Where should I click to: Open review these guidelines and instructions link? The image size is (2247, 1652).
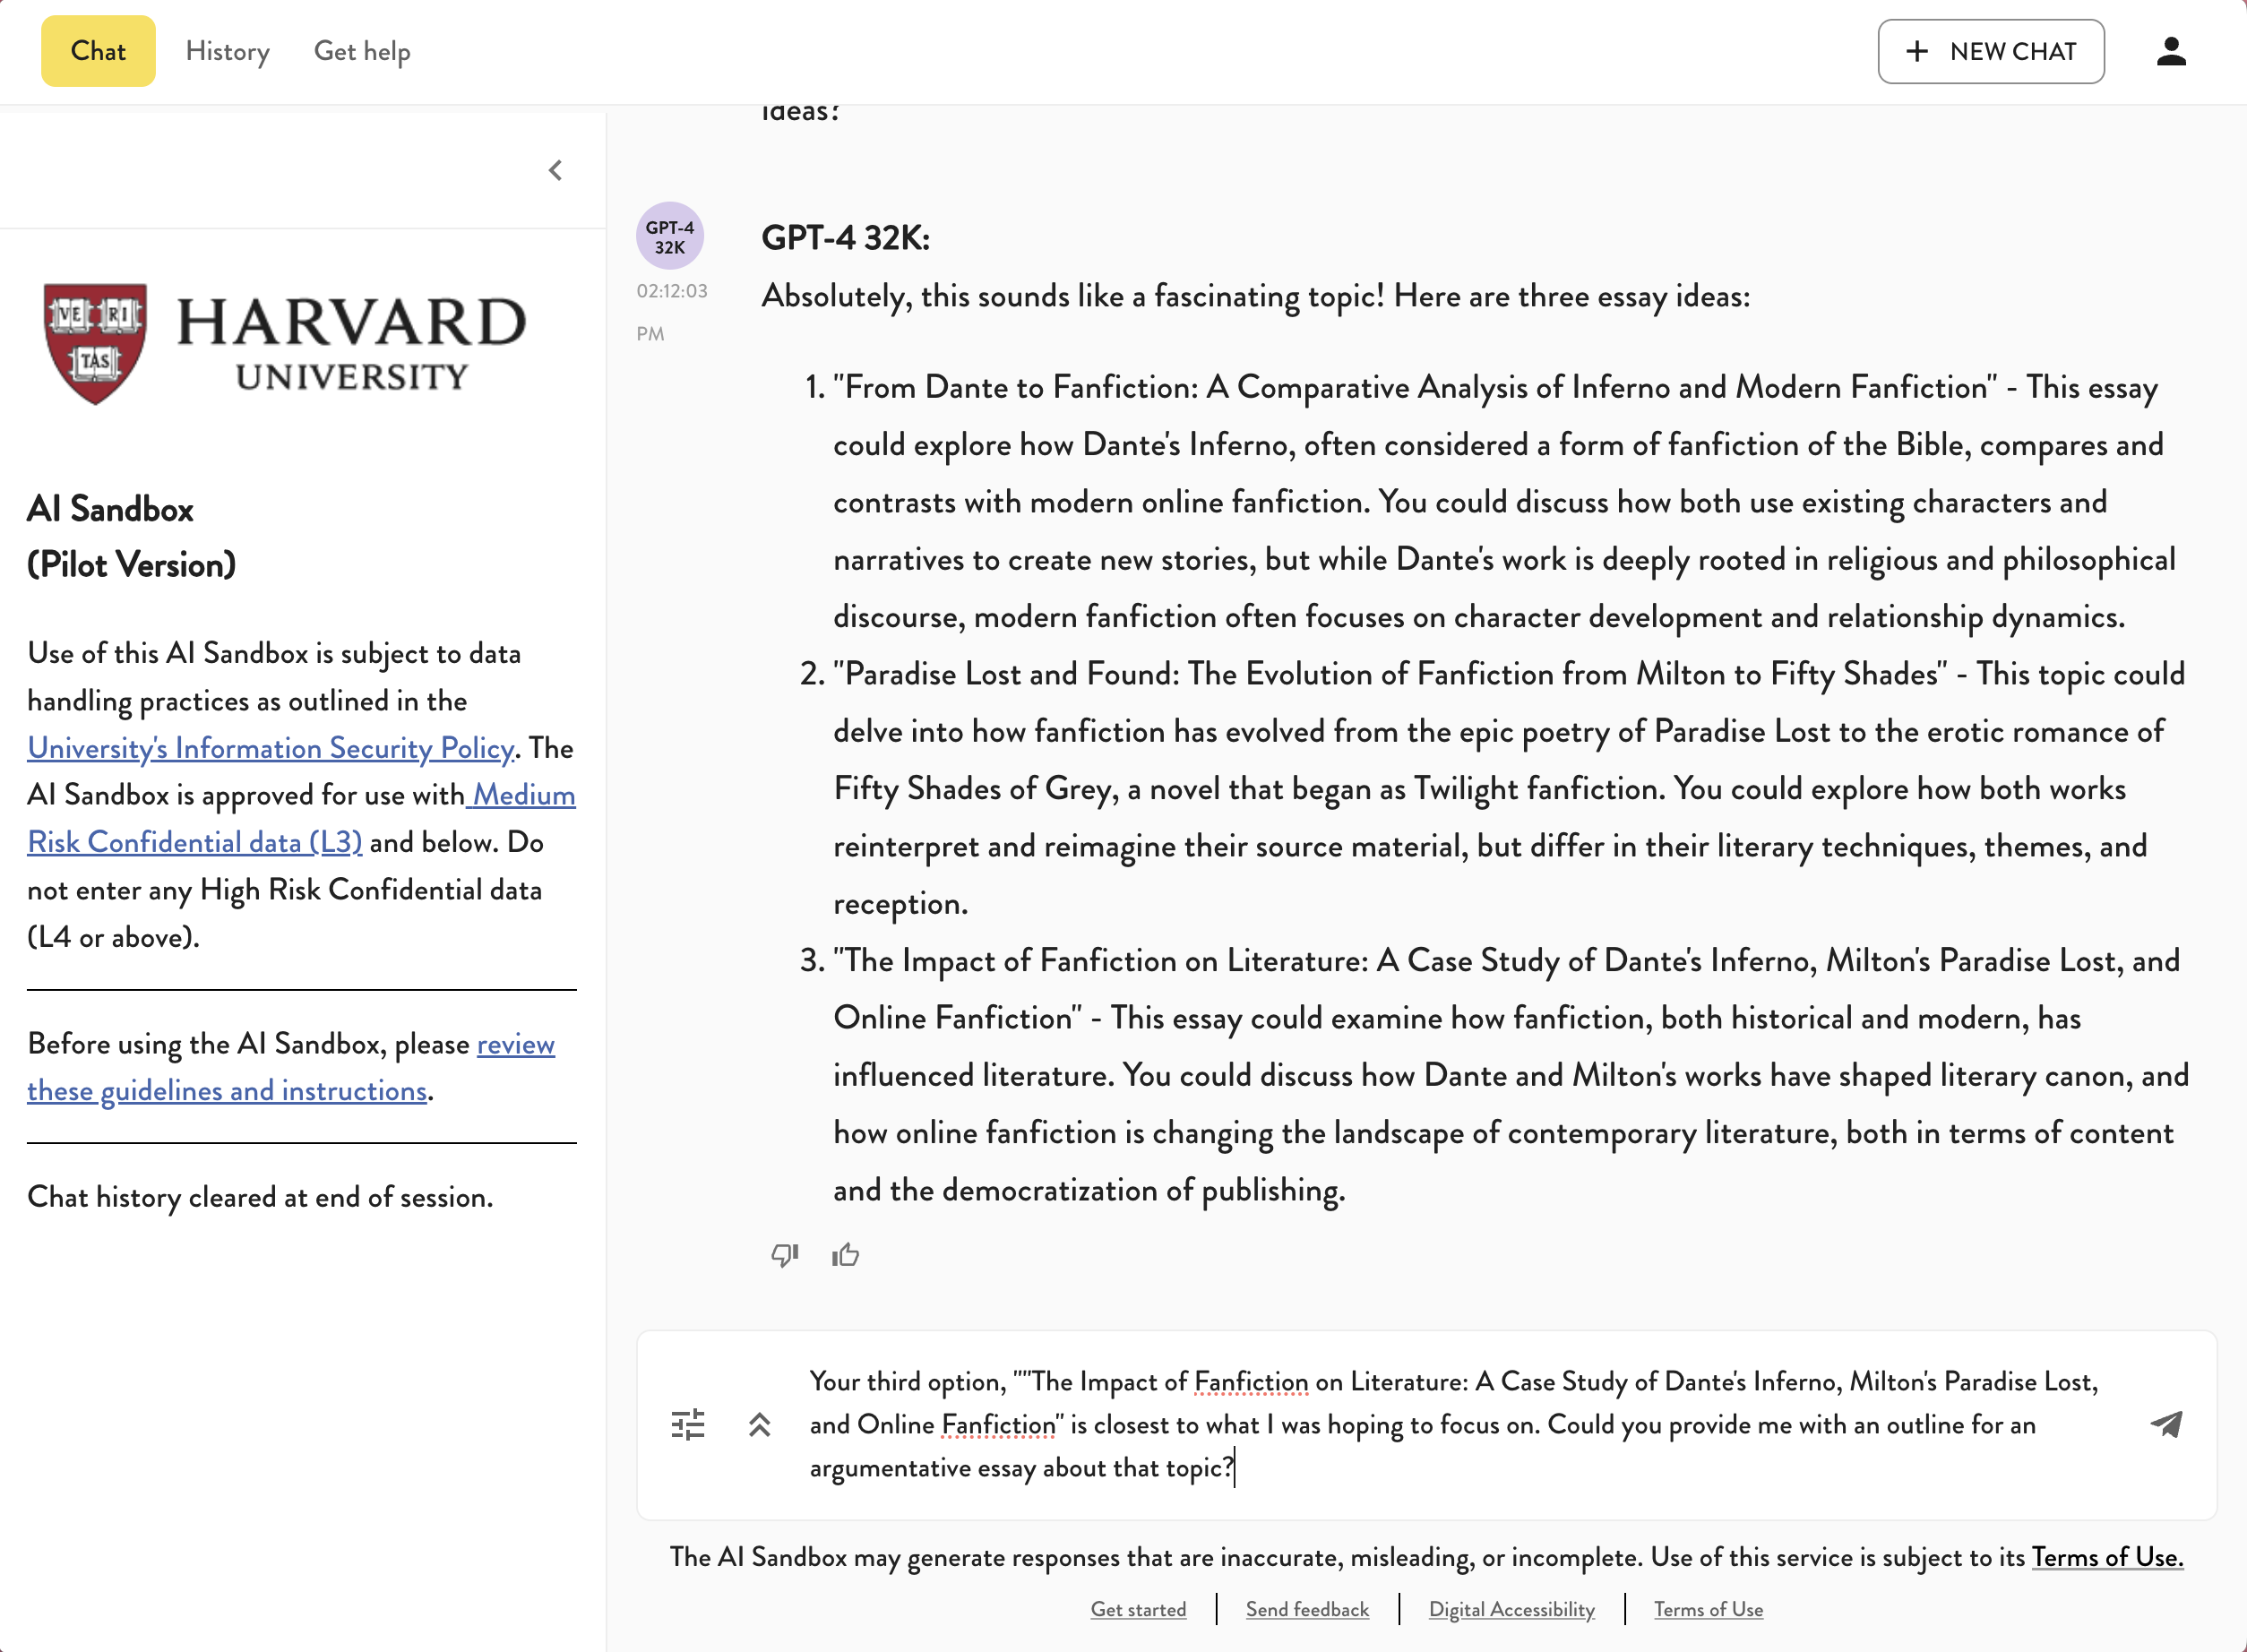click(228, 1090)
